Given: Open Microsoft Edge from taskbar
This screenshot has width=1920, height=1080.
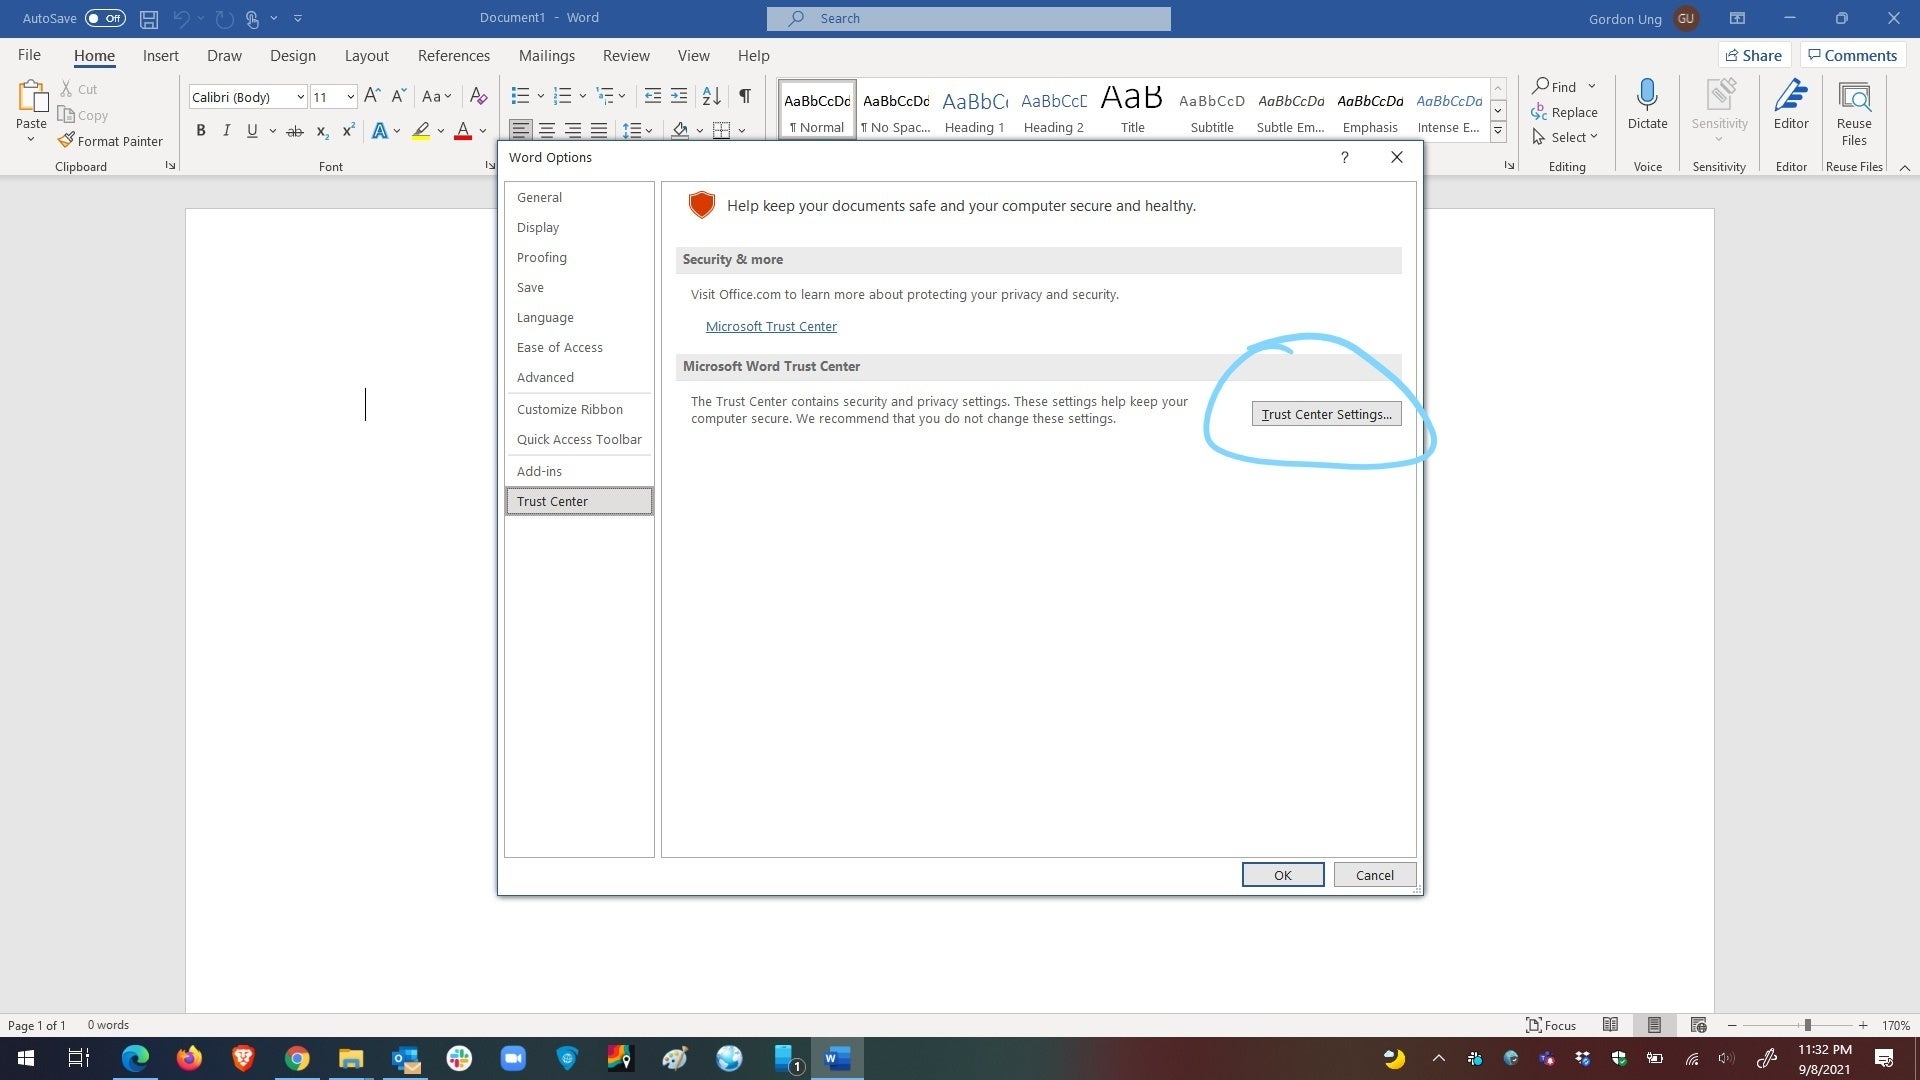Looking at the screenshot, I should [x=135, y=1058].
